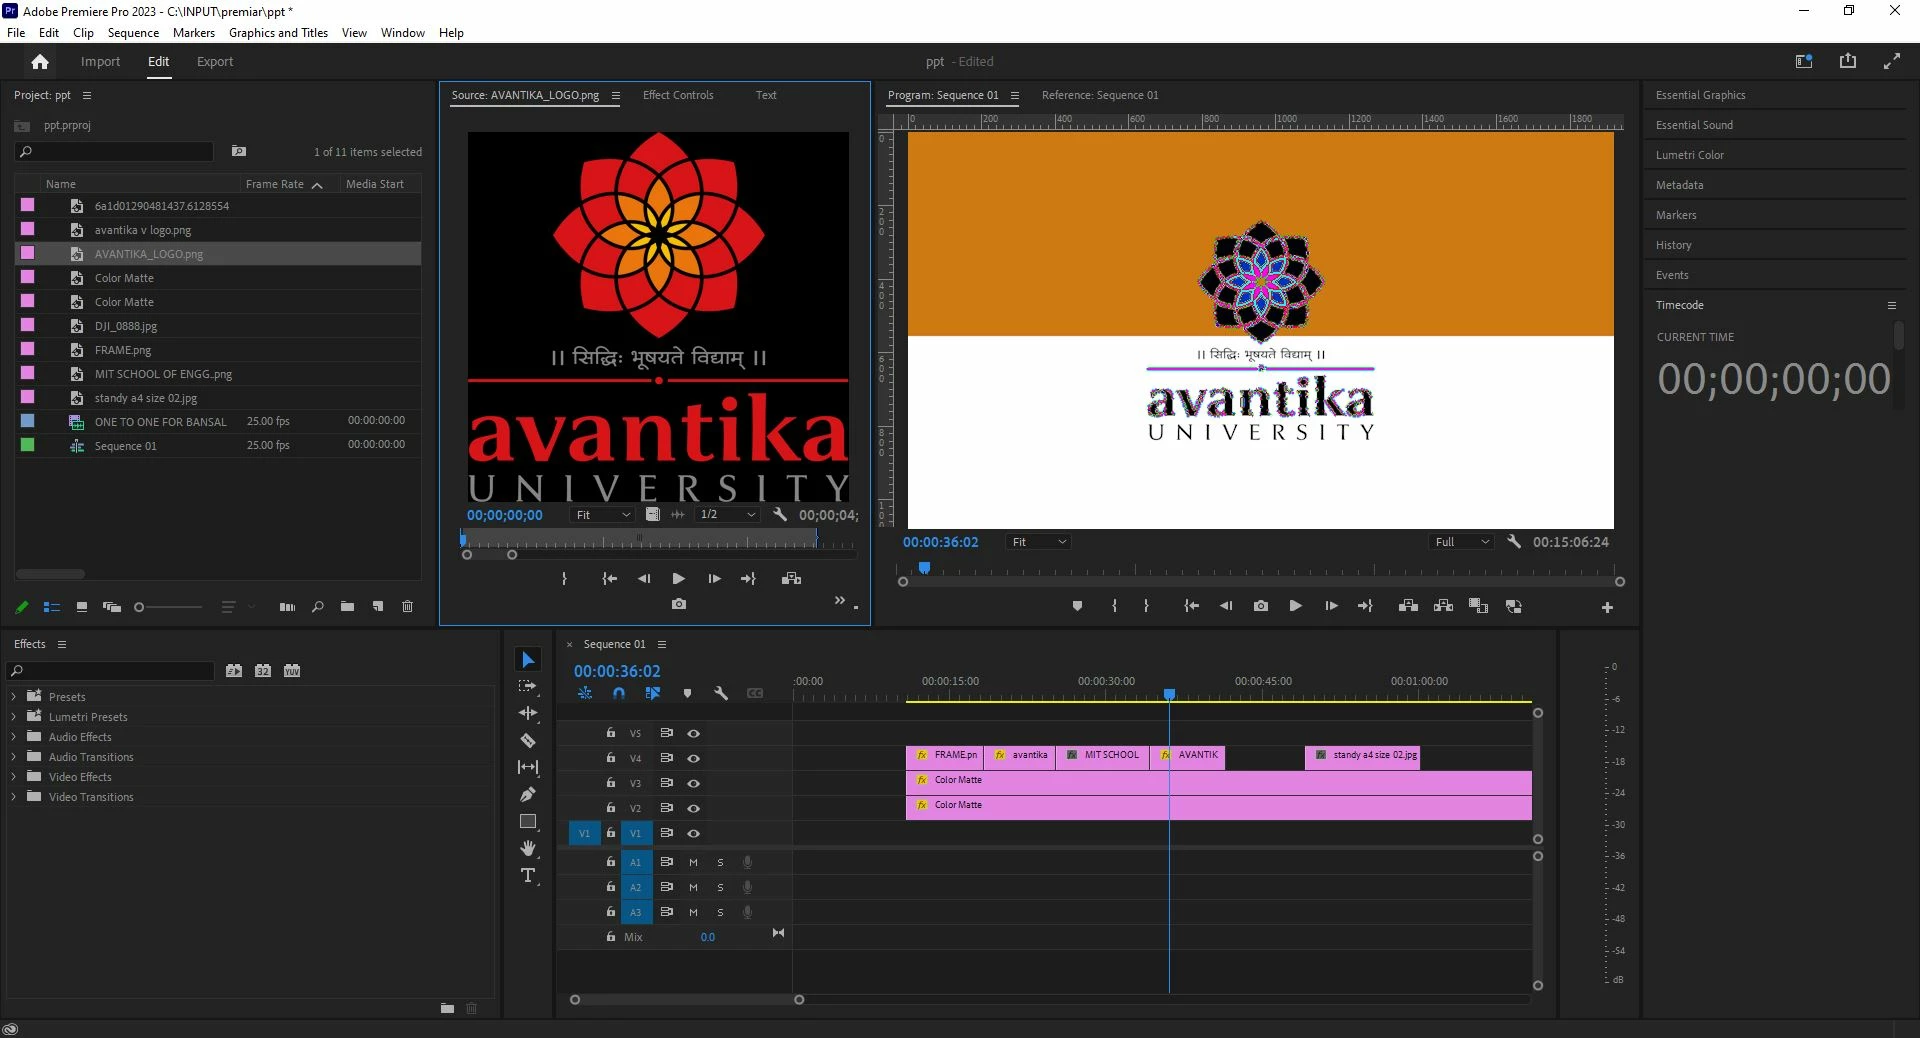Screen dimensions: 1920x1038
Task: Toggle V5 track output eye
Action: (x=693, y=733)
